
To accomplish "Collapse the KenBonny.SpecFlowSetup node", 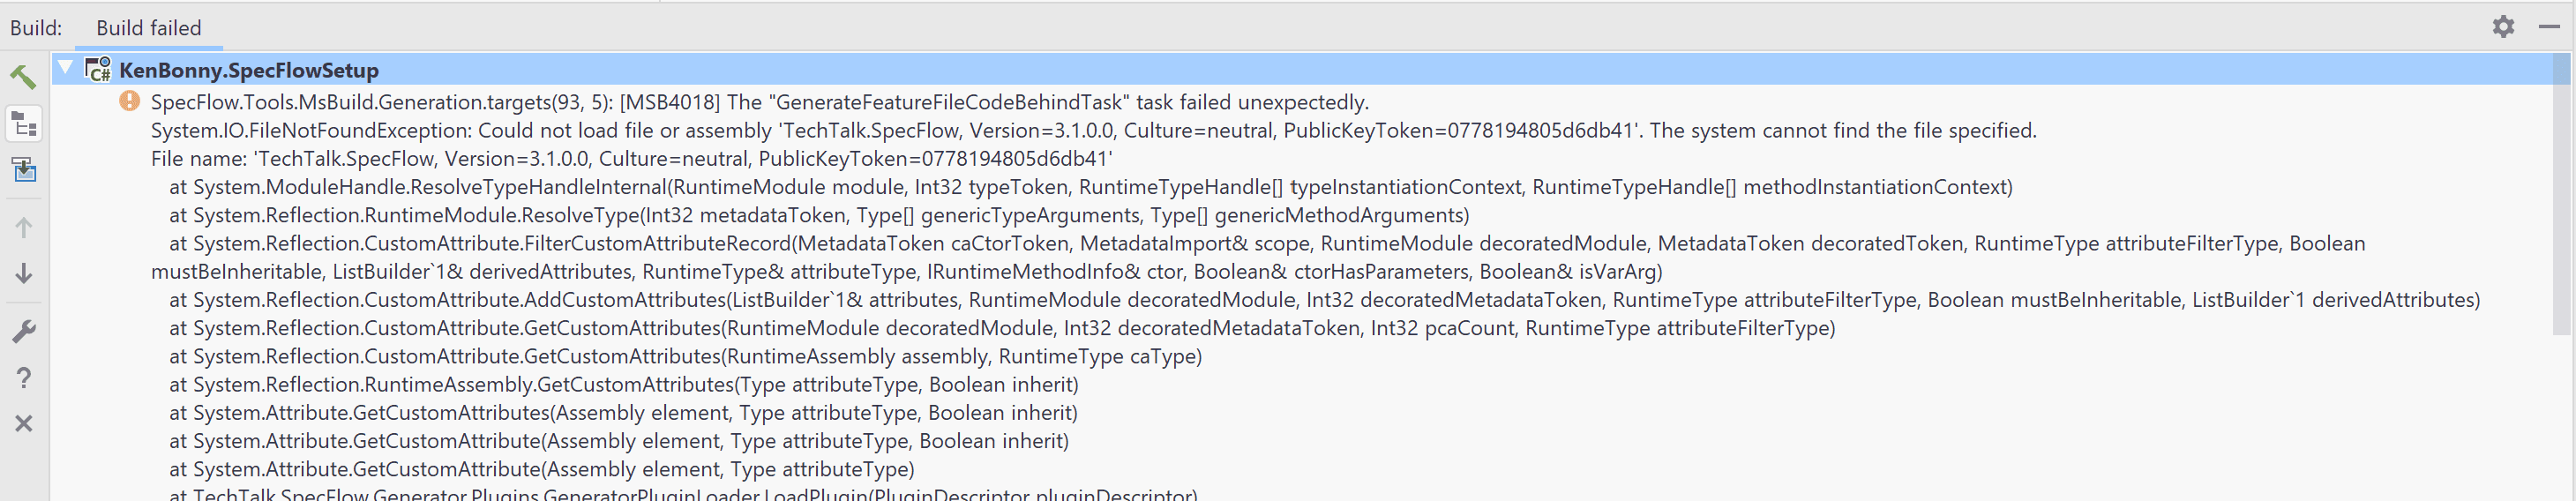I will [x=66, y=68].
